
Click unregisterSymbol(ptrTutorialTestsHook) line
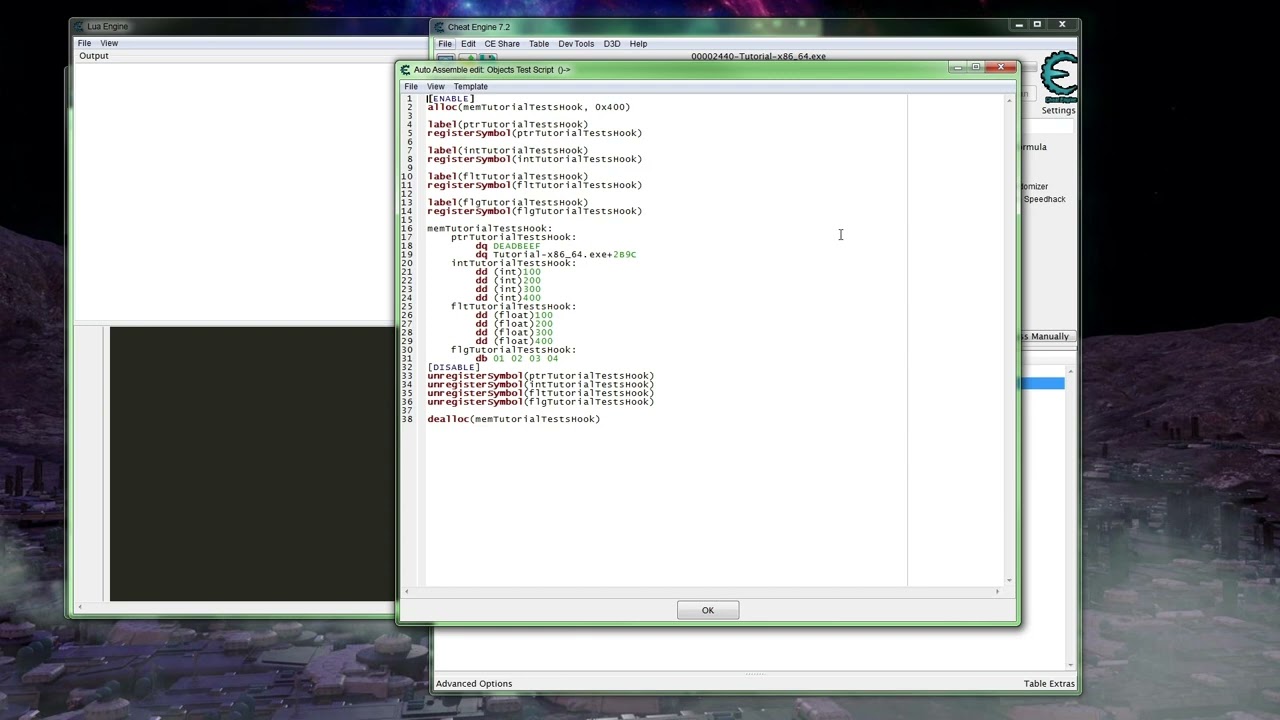[x=541, y=376]
